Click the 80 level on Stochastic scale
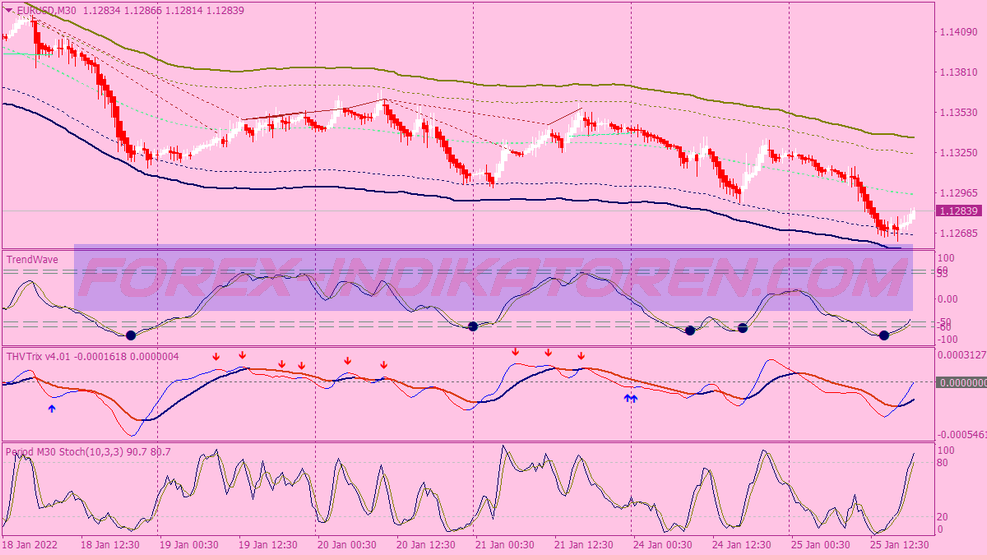Image resolution: width=987 pixels, height=555 pixels. click(x=943, y=463)
